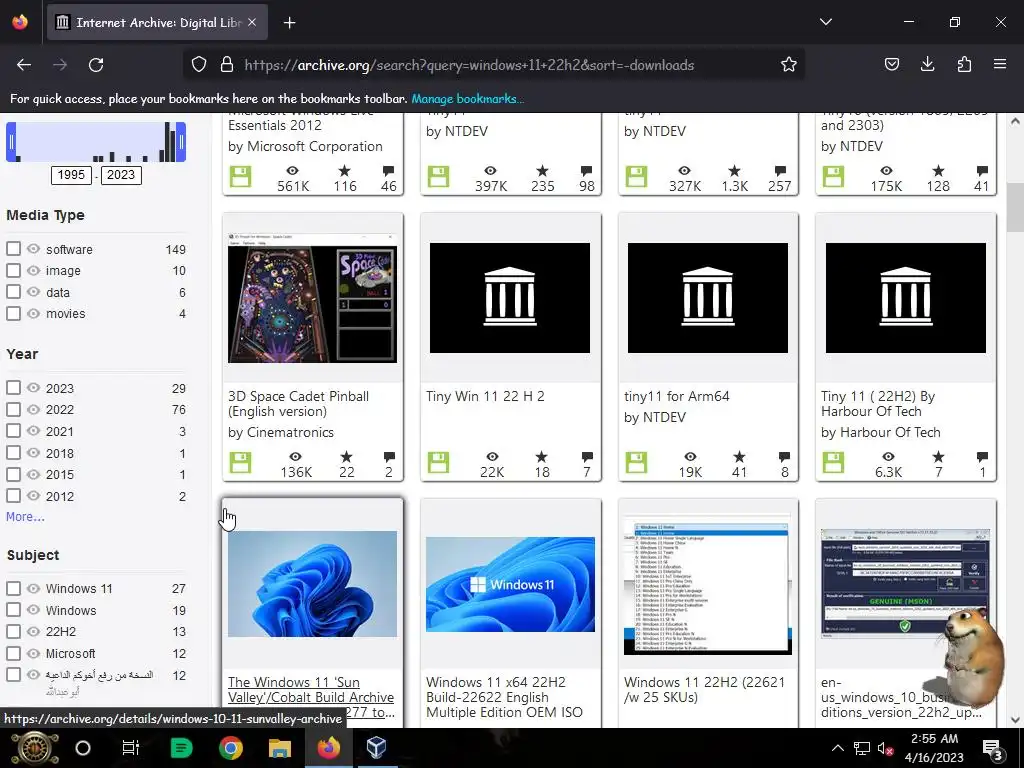Close the Internet Archive tab
The image size is (1024, 768).
coord(252,23)
